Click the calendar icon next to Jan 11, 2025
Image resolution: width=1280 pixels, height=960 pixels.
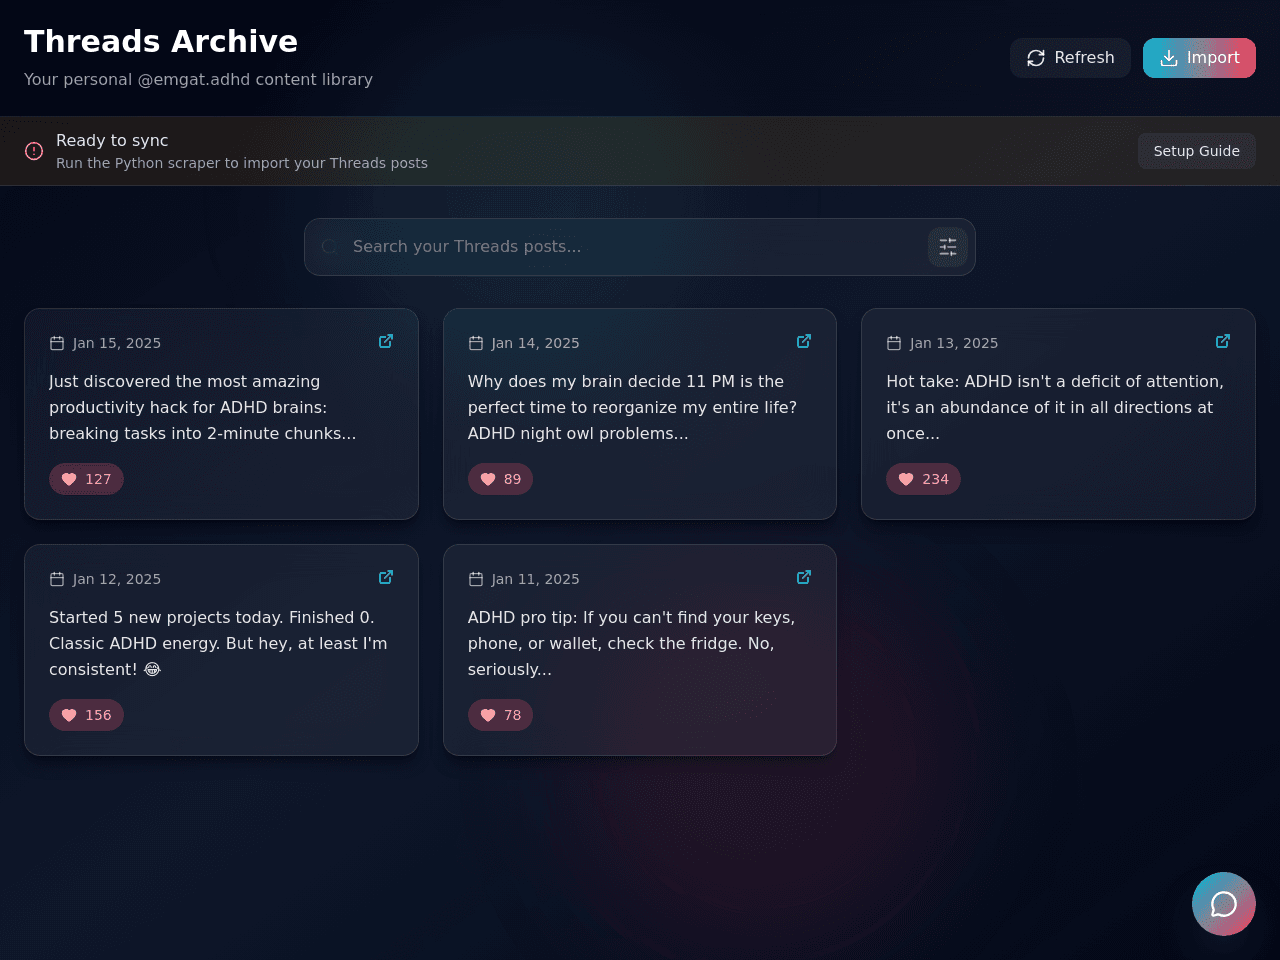click(476, 579)
